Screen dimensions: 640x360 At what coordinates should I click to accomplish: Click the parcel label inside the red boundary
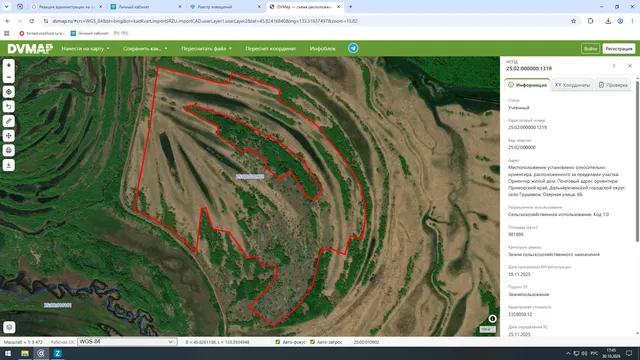(x=250, y=177)
